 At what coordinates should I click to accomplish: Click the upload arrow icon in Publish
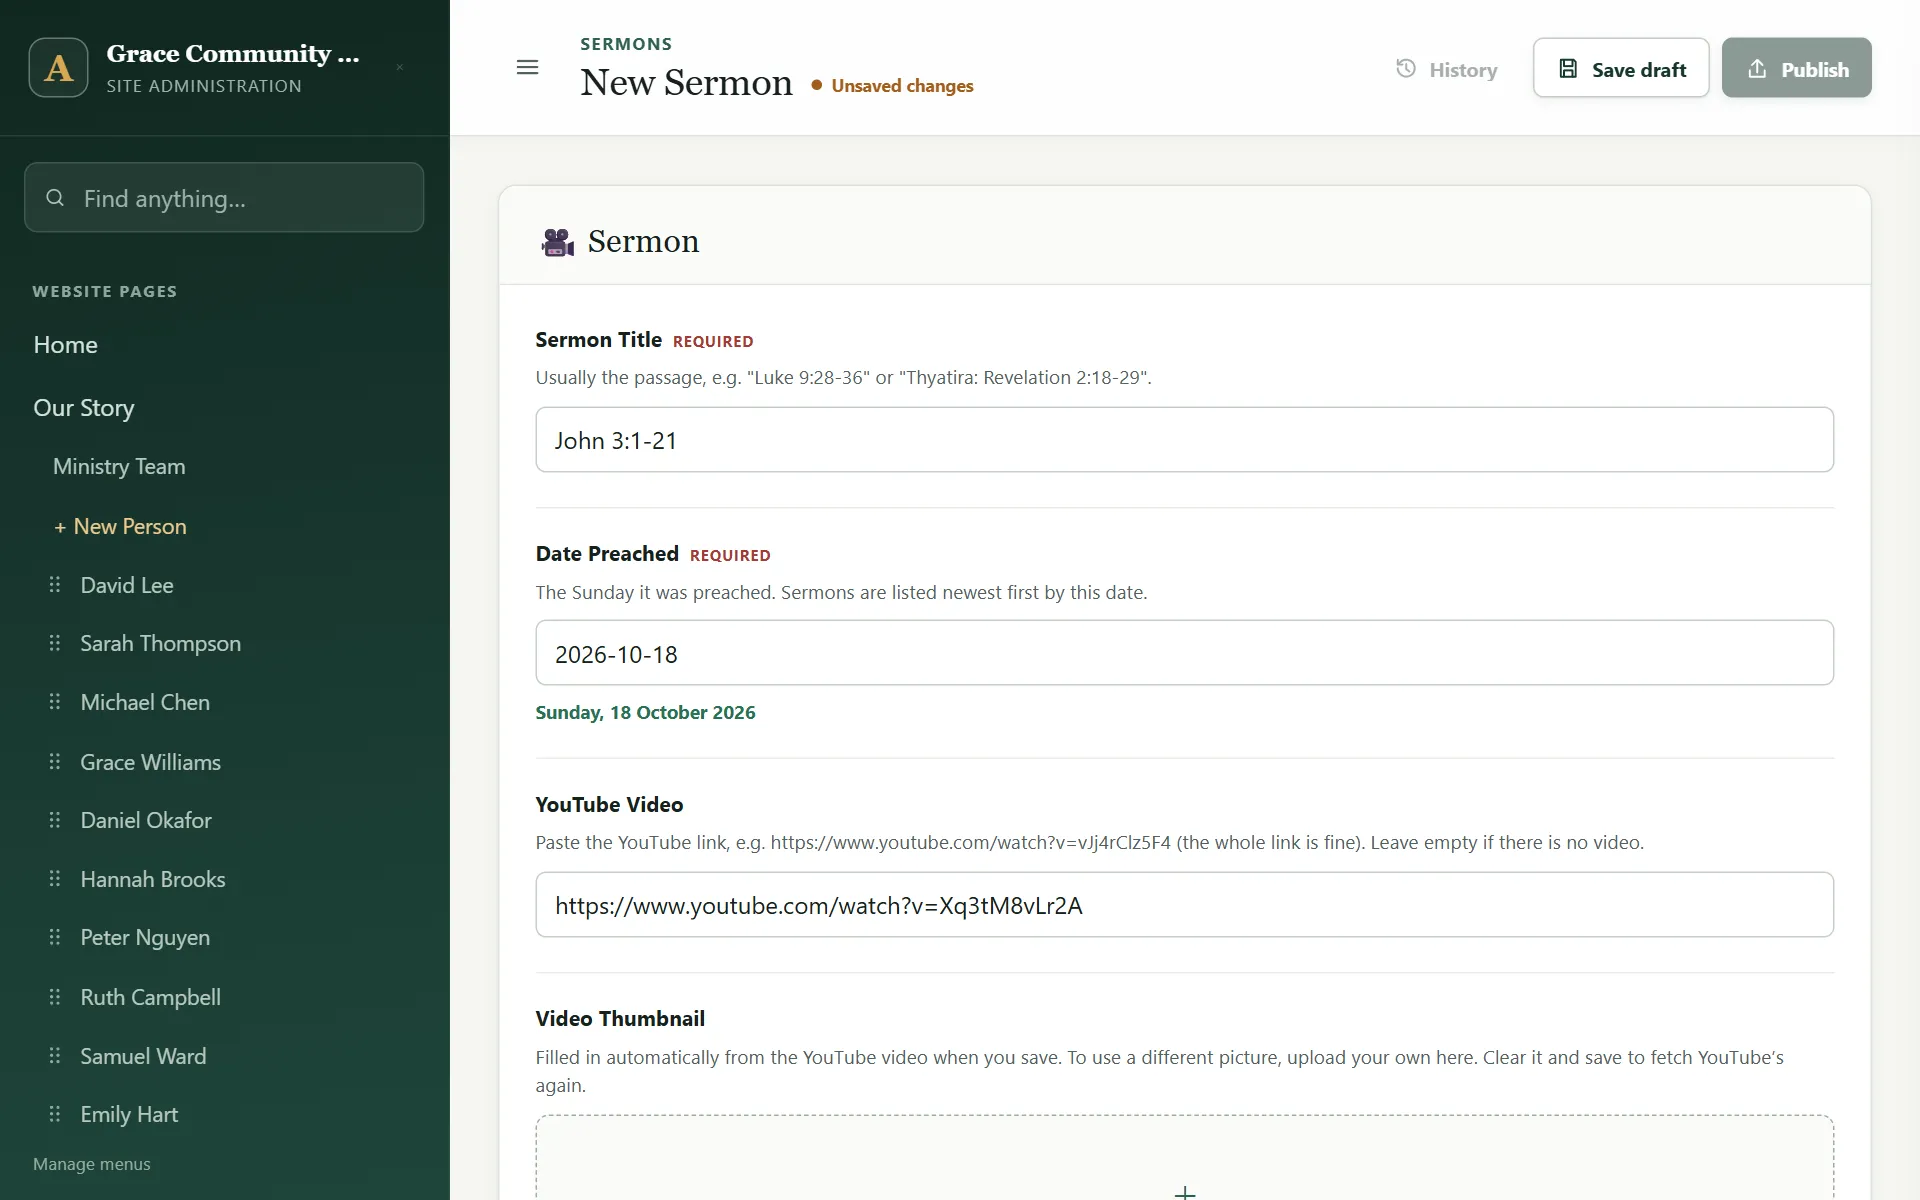pyautogui.click(x=1757, y=68)
